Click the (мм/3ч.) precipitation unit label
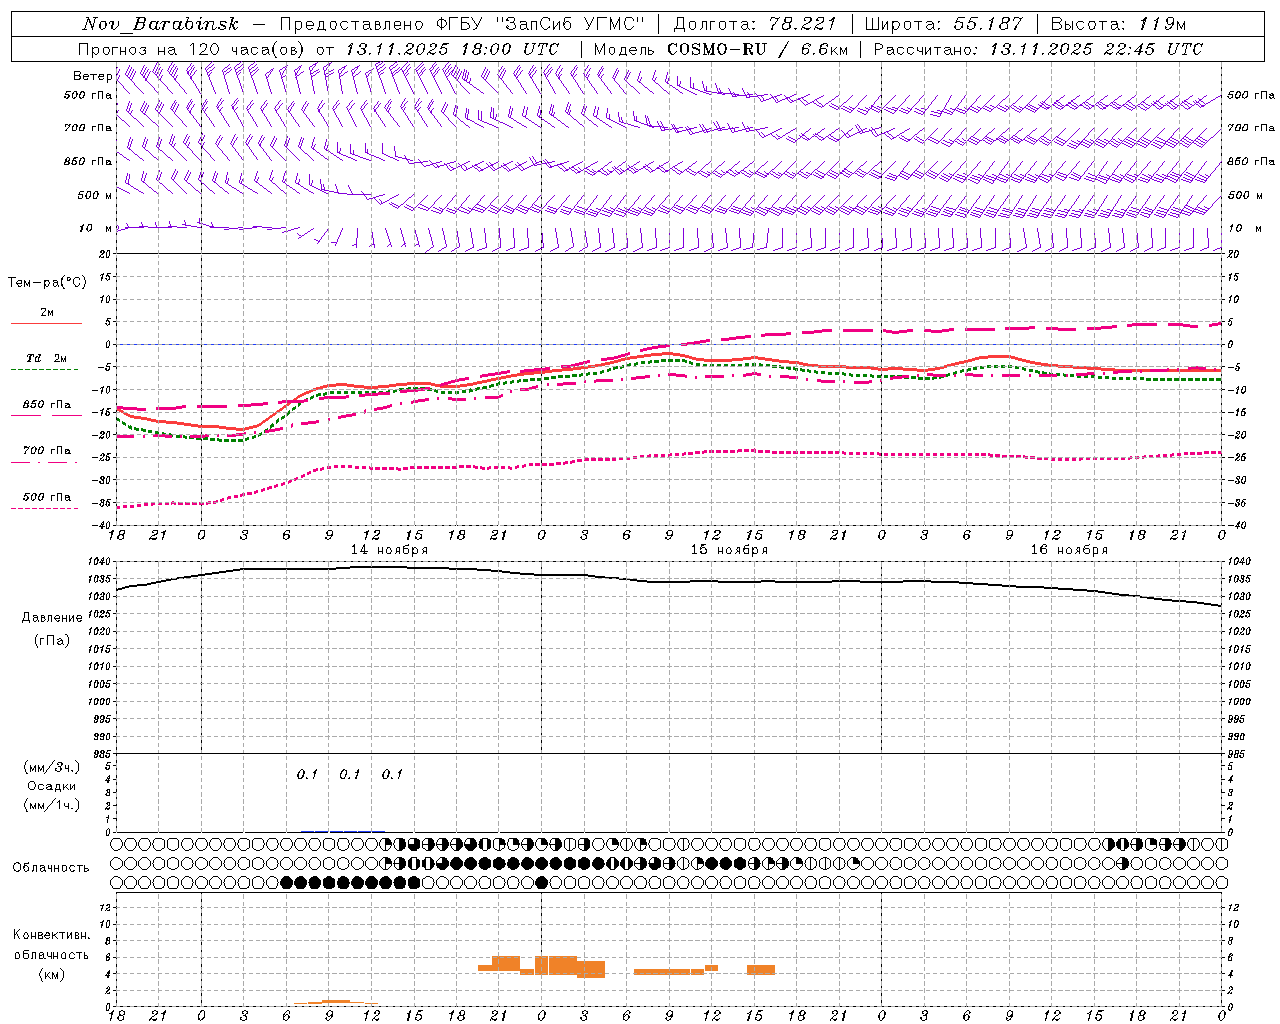 click(52, 768)
